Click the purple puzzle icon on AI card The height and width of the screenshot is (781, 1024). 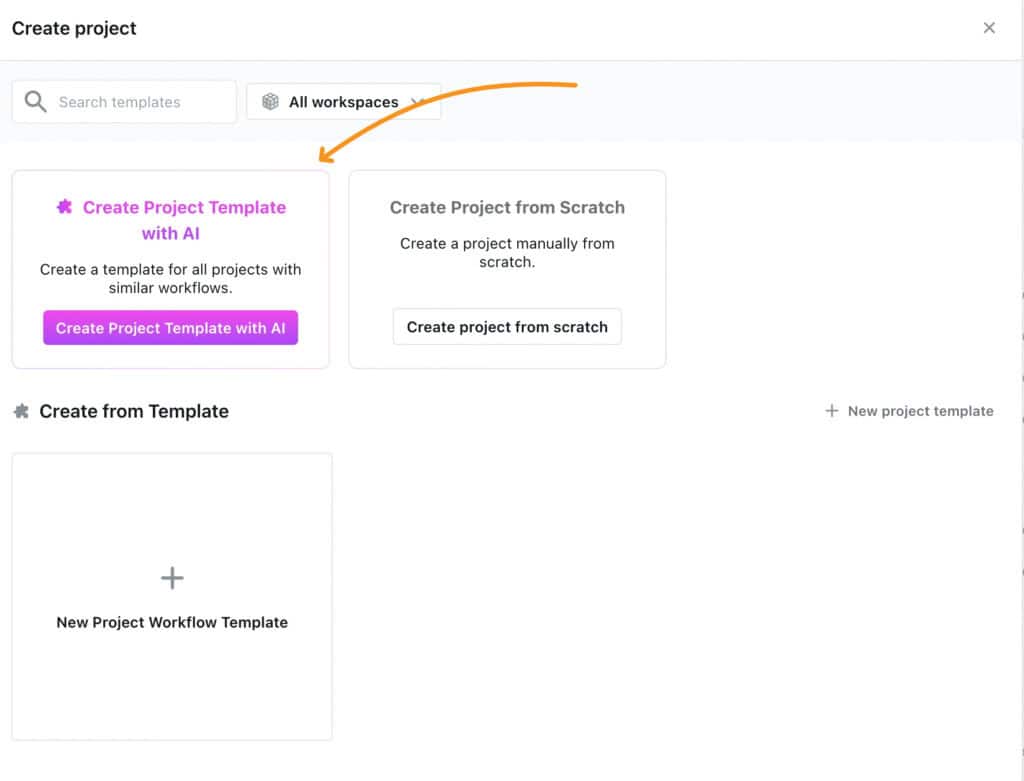coord(65,207)
